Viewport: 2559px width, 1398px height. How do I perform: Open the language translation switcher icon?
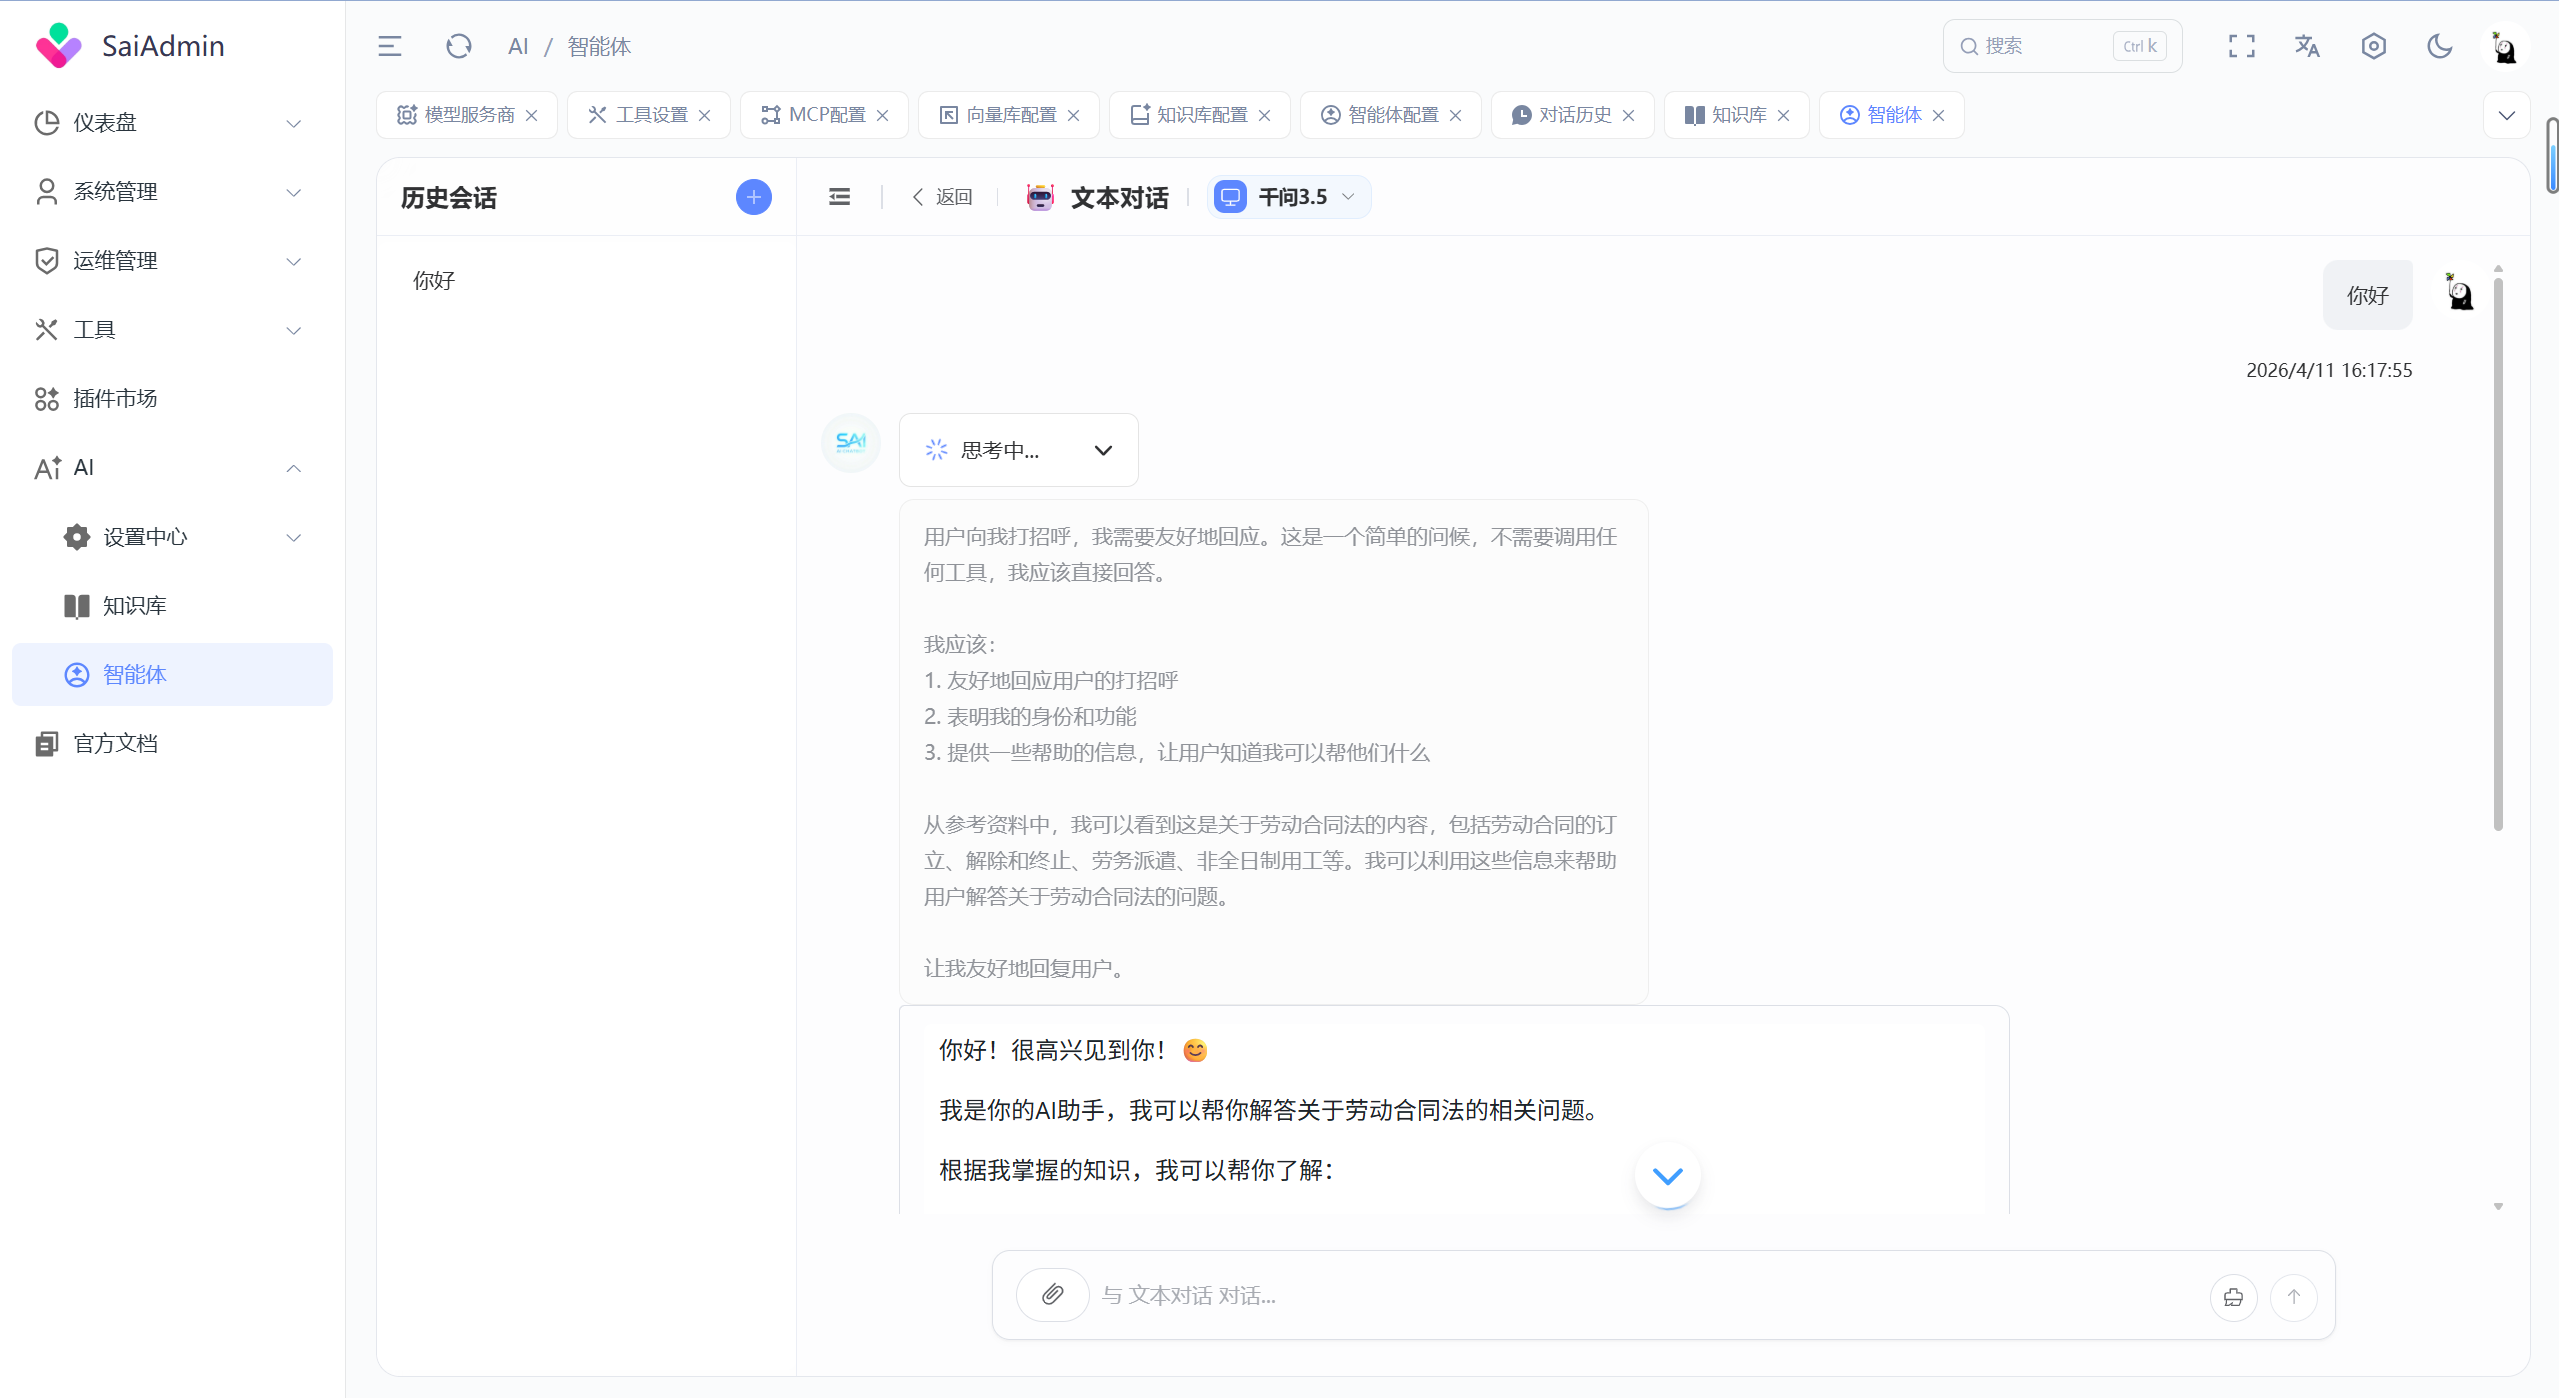click(2307, 46)
